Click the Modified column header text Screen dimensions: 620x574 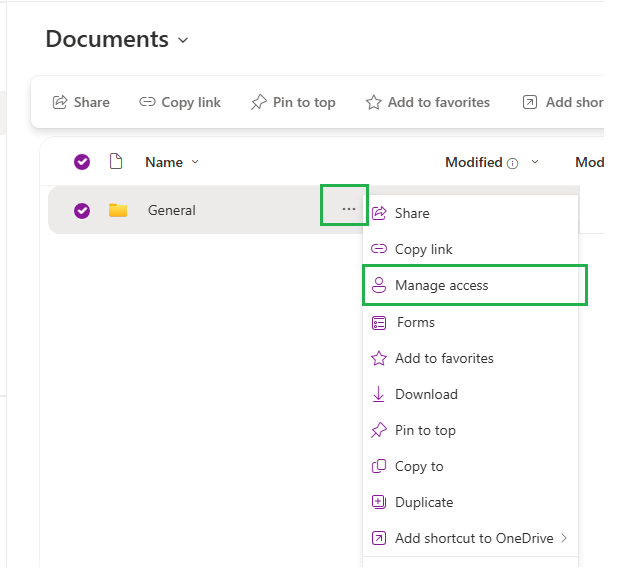[474, 162]
